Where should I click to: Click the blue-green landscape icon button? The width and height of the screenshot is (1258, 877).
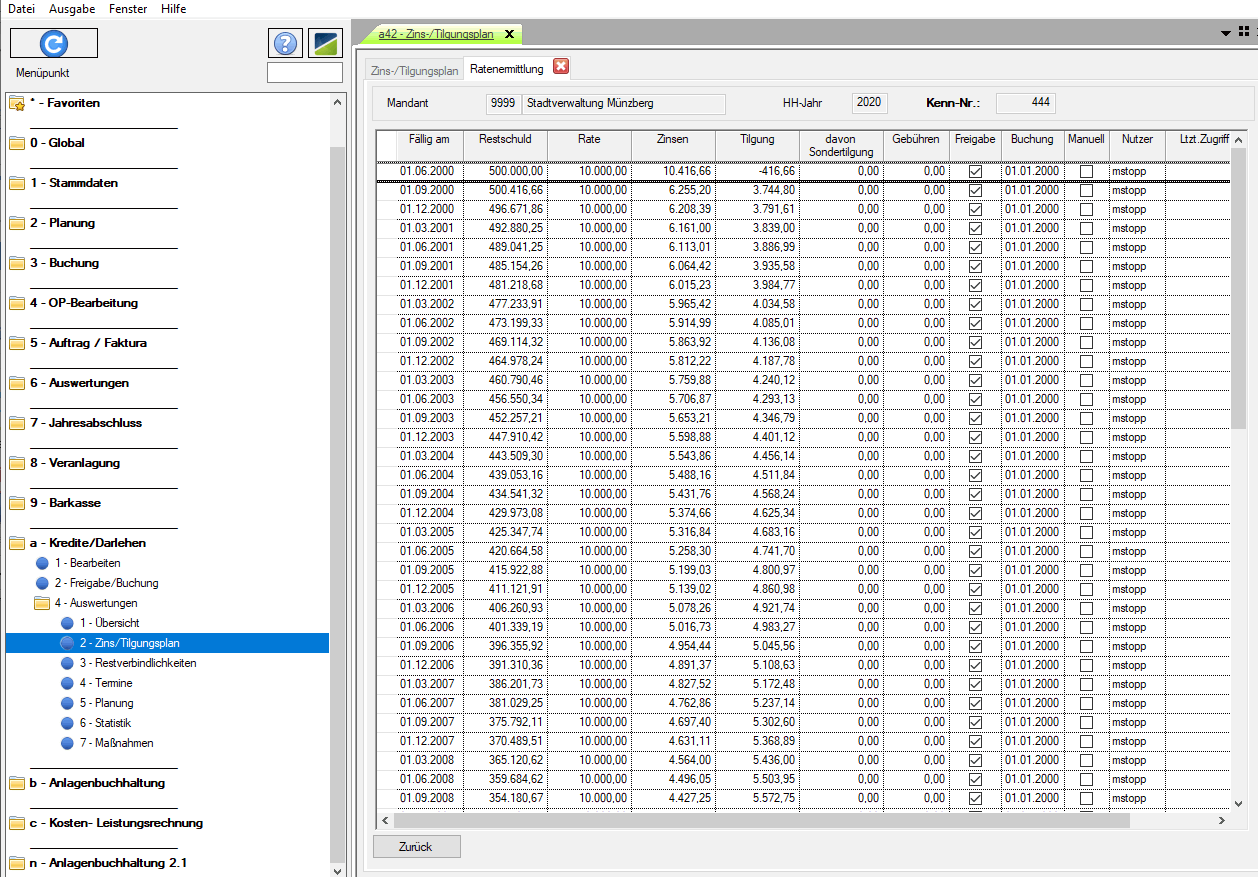[x=325, y=43]
